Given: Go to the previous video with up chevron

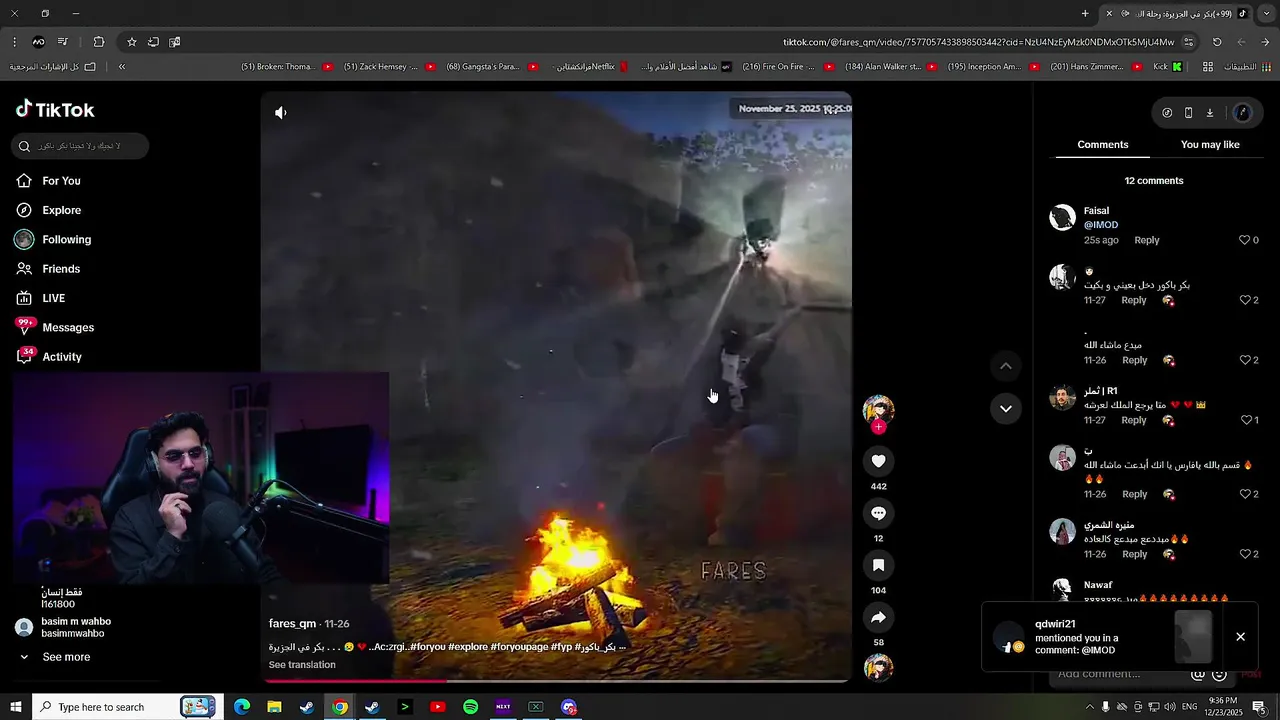Looking at the screenshot, I should point(1006,366).
